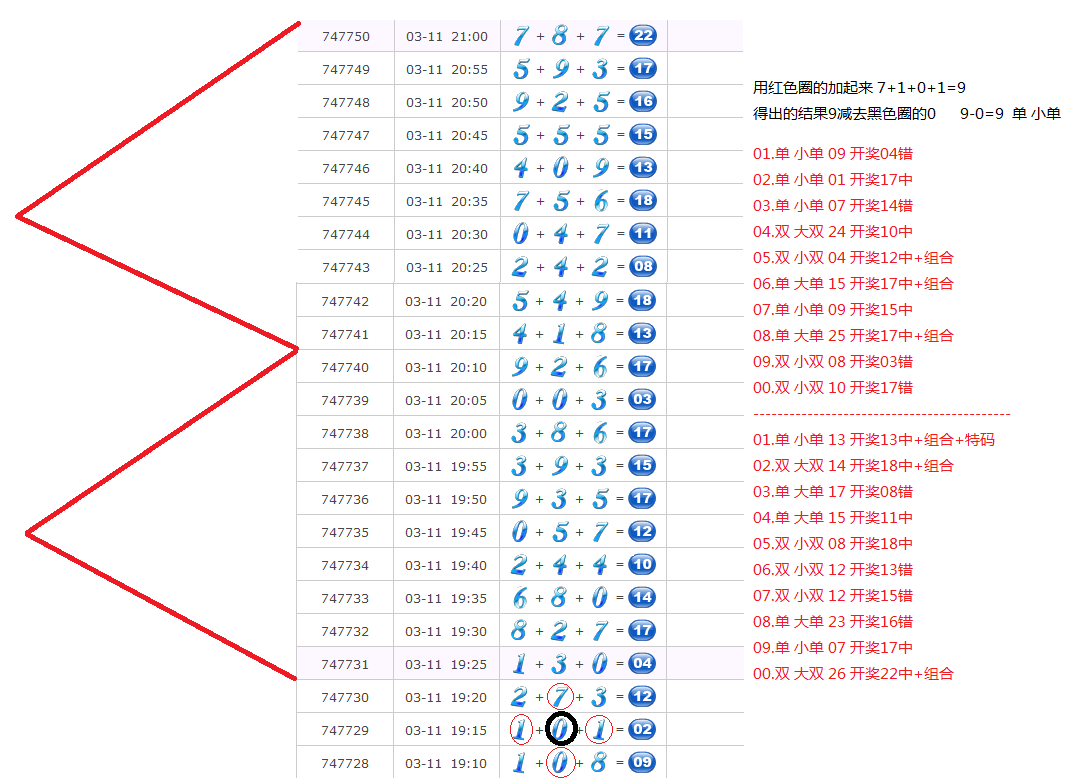Click the line "00.双 大双 26 开奖22中+组合"
Image resolution: width=1079 pixels, height=781 pixels.
(x=853, y=673)
